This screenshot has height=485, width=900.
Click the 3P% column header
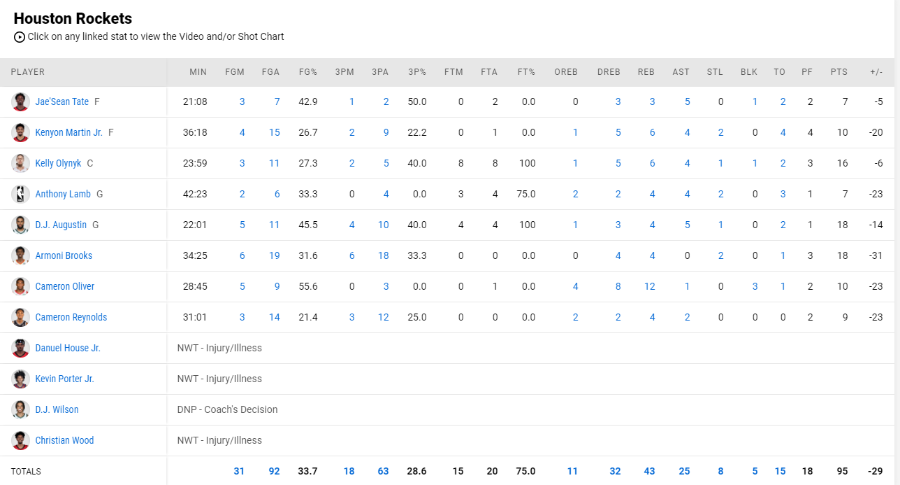click(417, 72)
